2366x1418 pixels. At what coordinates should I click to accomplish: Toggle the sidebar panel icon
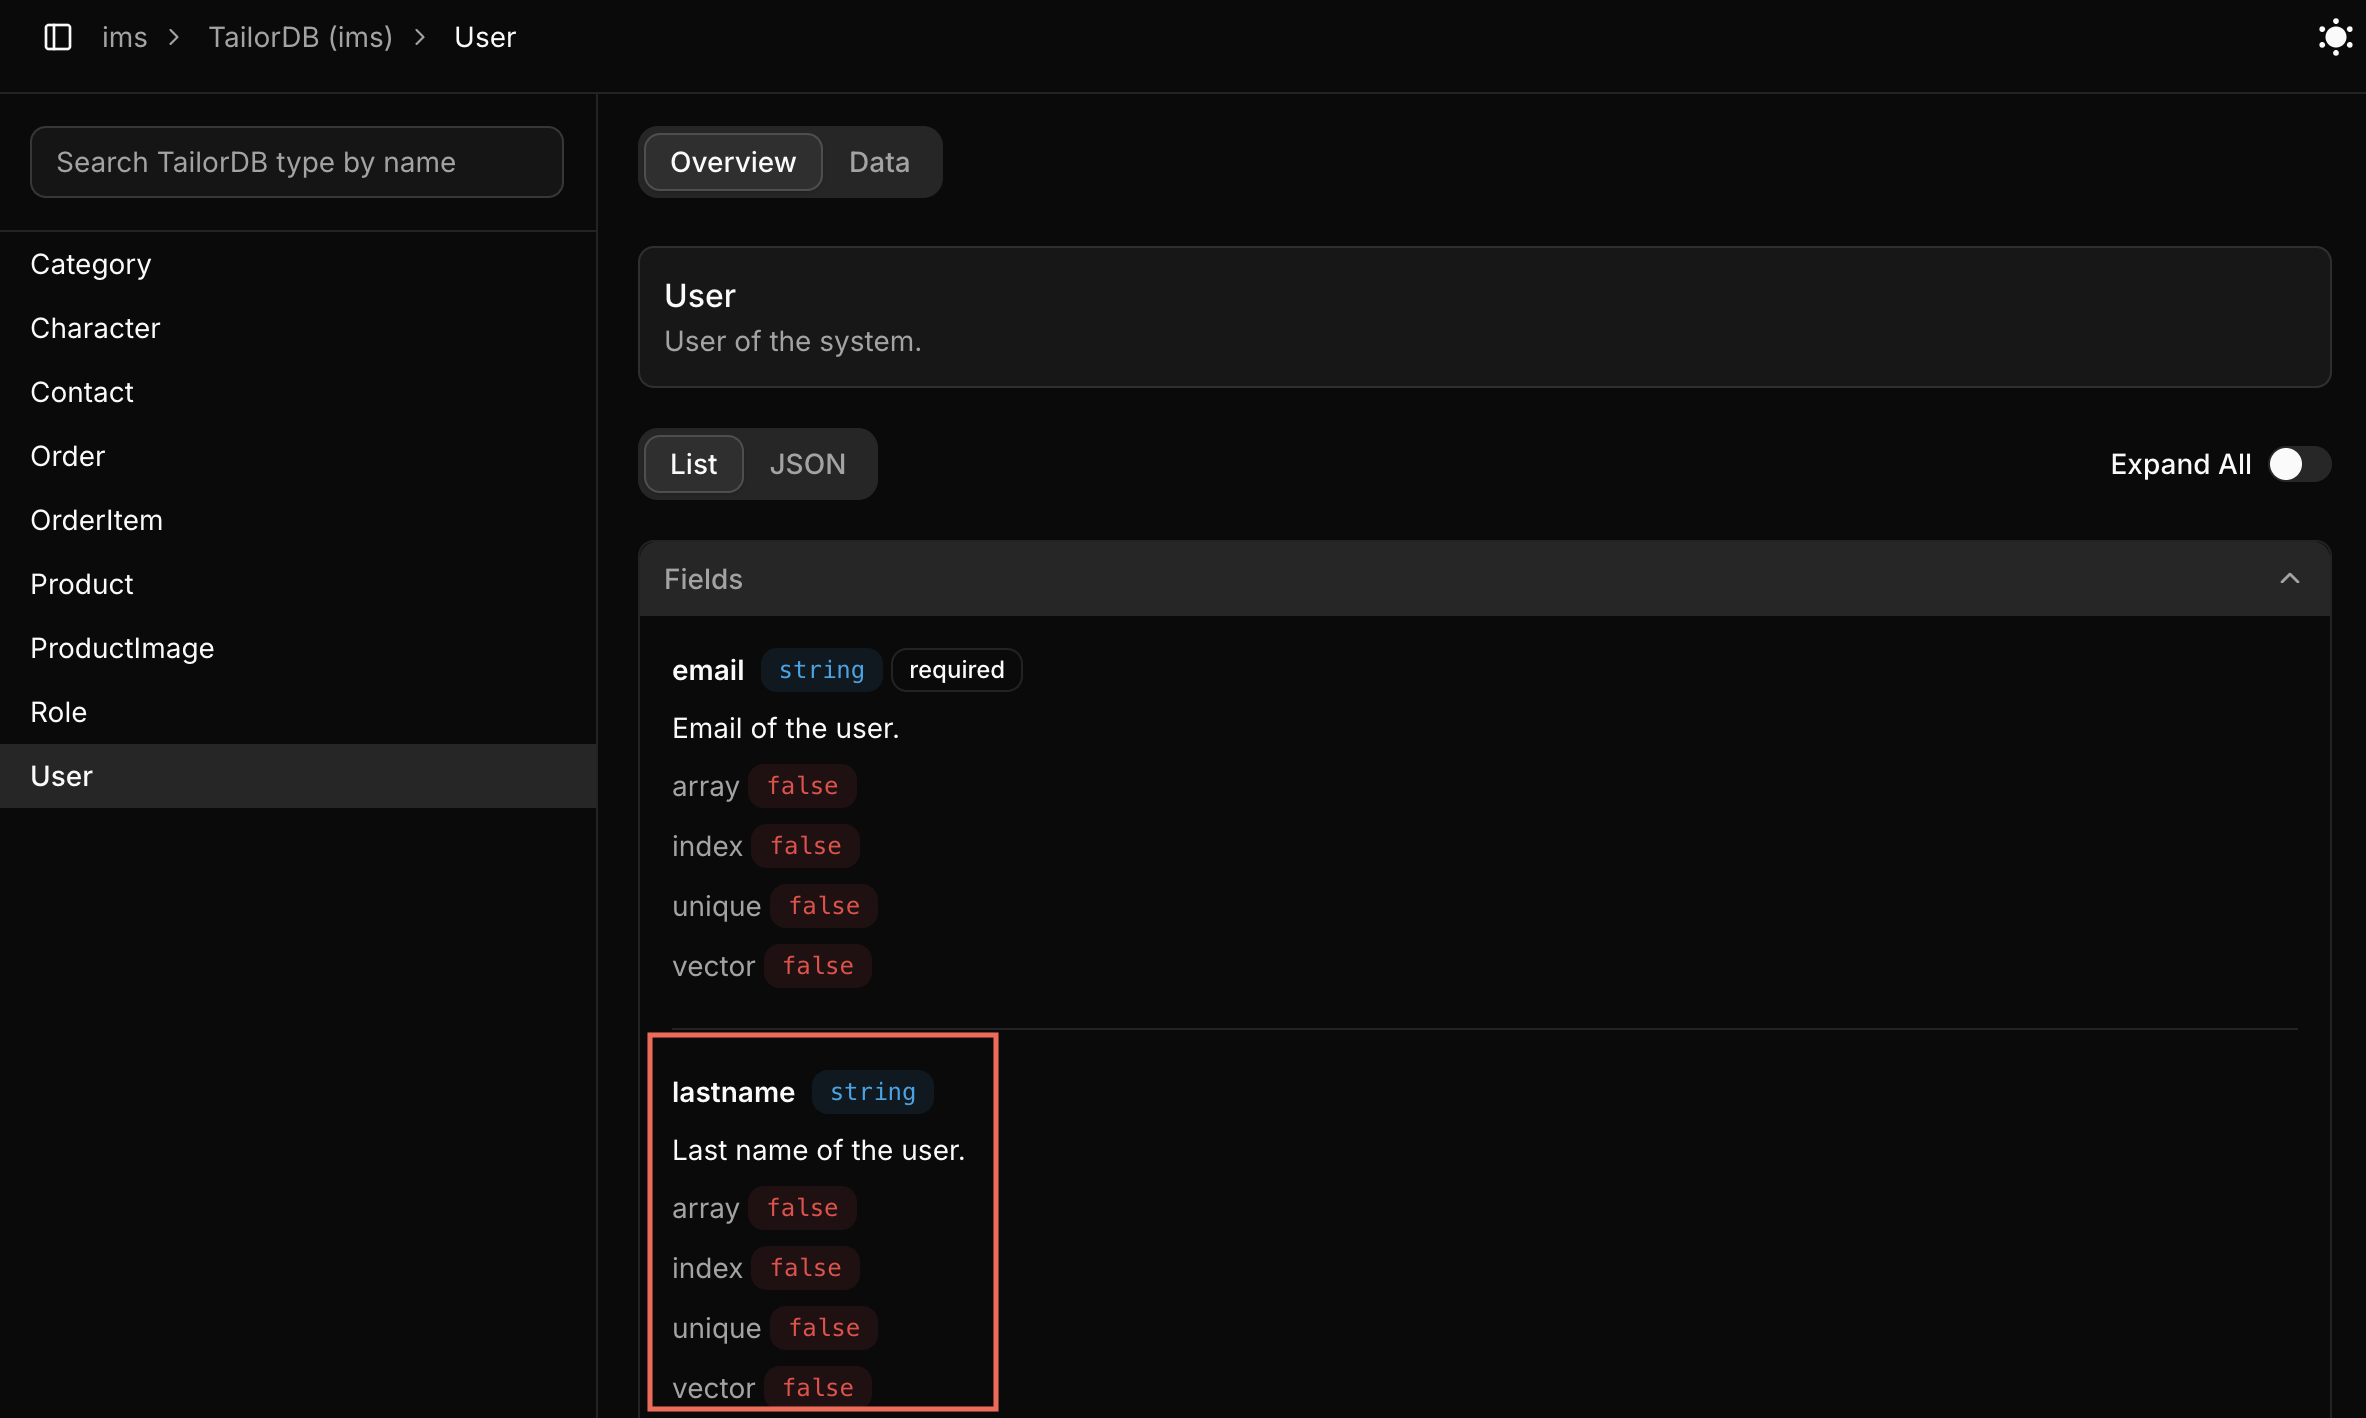pos(57,37)
